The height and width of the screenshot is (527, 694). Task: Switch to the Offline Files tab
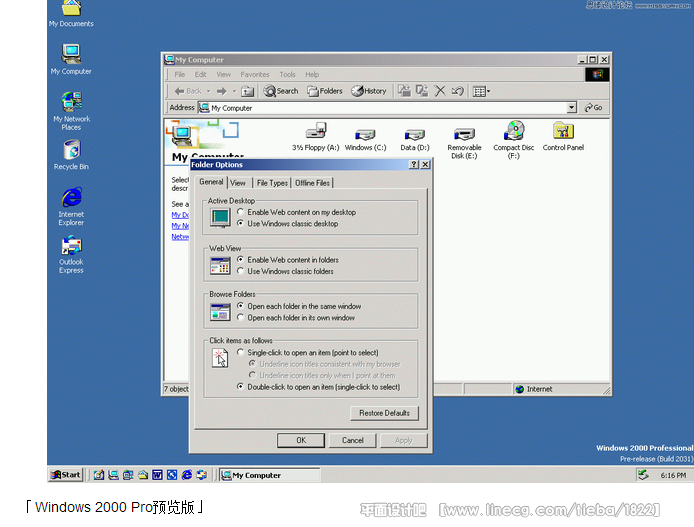coord(312,183)
